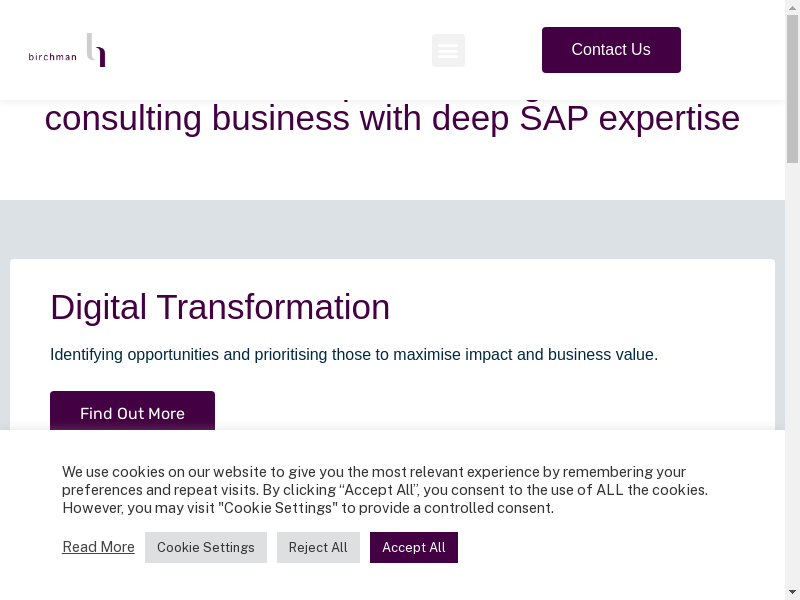800x600 pixels.
Task: Click the cookie consent message text
Action: tap(384, 490)
